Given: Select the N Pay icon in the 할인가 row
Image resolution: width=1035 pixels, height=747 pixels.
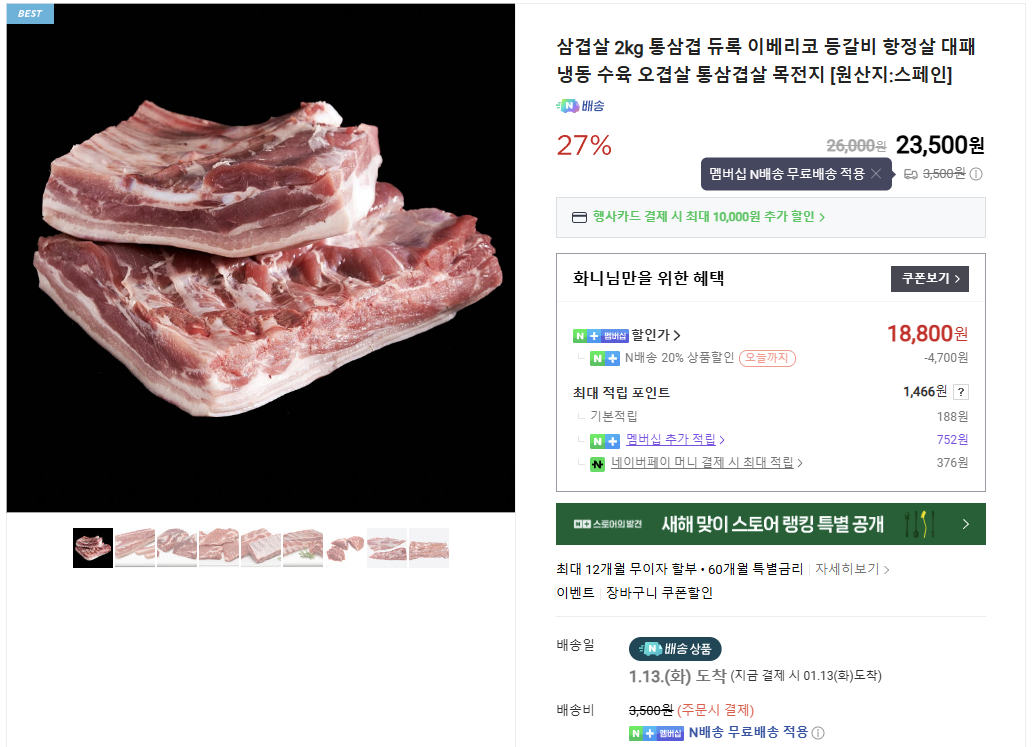Looking at the screenshot, I should [578, 334].
